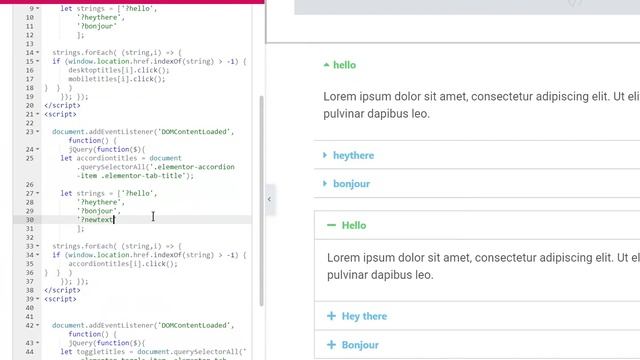640x360 pixels.
Task: Click "mobiletitles[i].click();" on line 17
Action: click(117, 79)
